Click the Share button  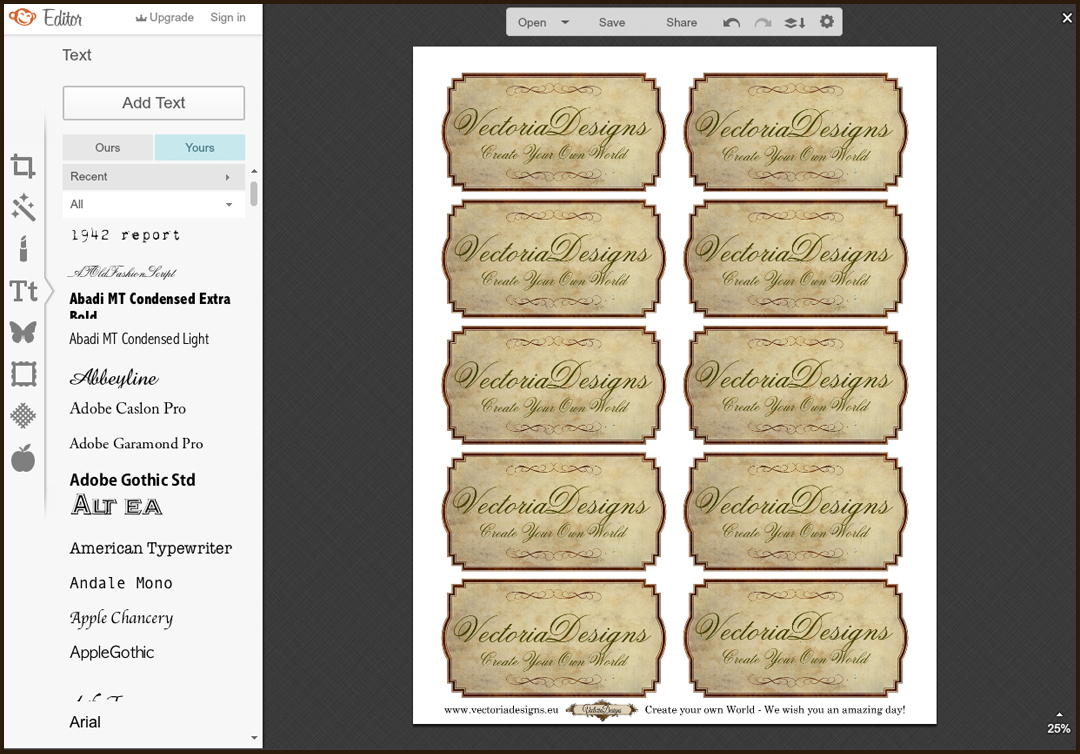[x=681, y=23]
